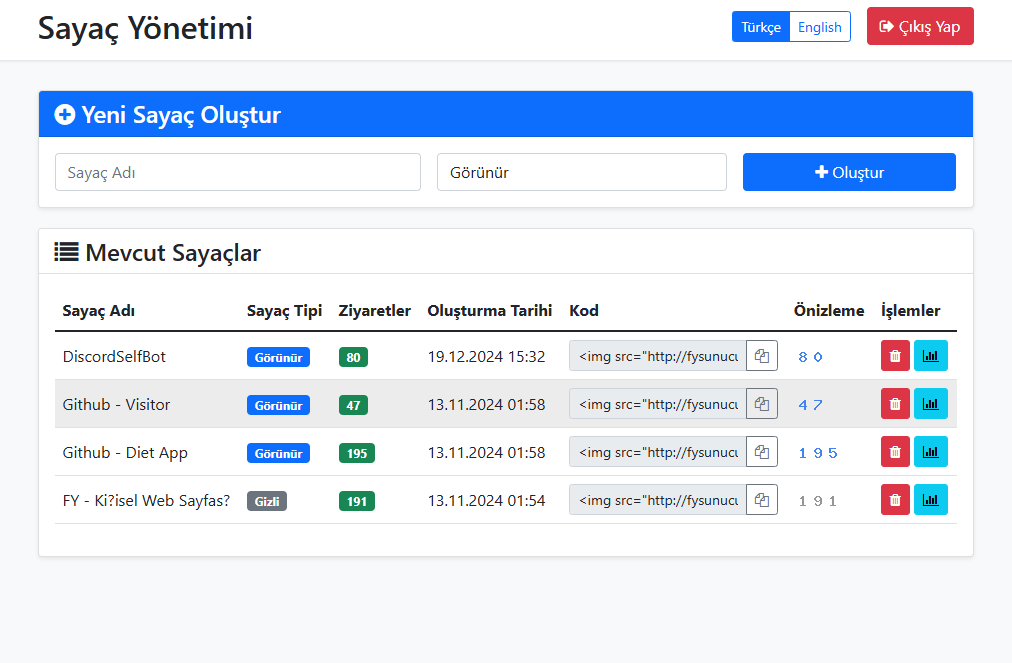
Task: Click the 191 counter preview image
Action: pyautogui.click(x=818, y=501)
